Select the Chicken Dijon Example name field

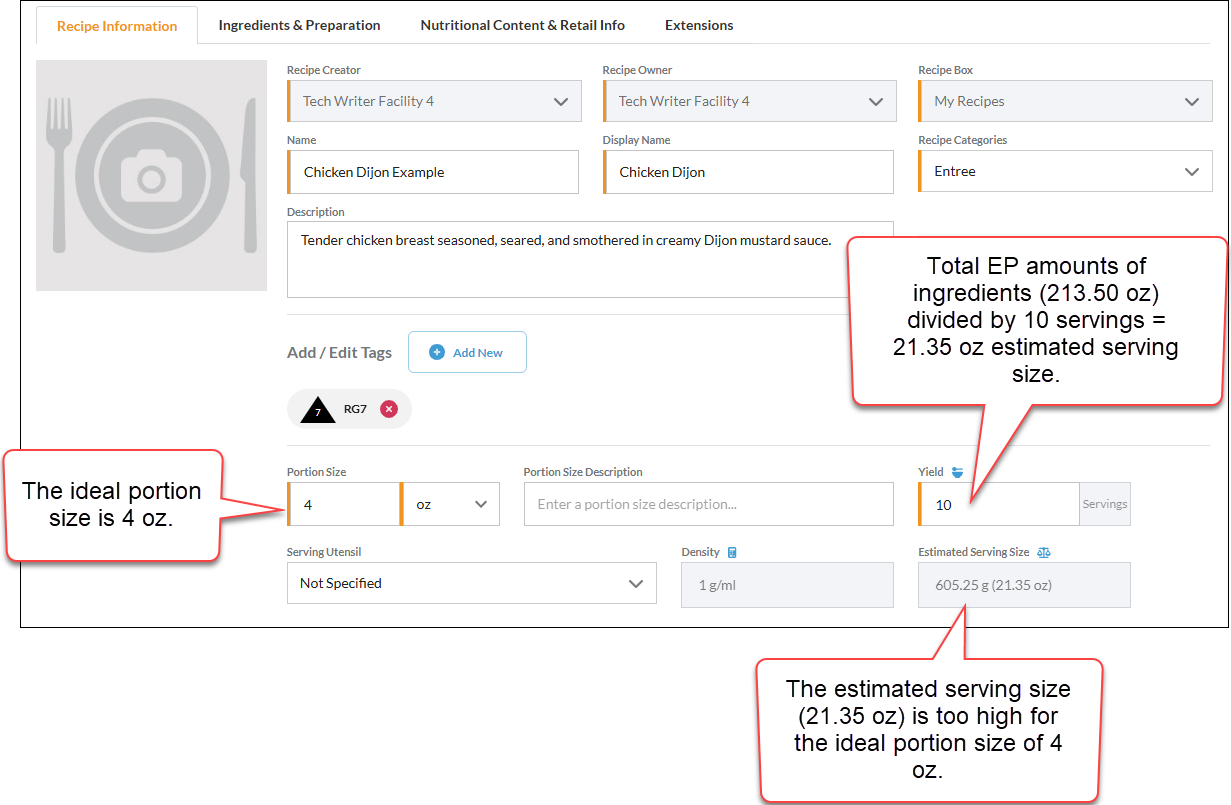click(x=433, y=172)
